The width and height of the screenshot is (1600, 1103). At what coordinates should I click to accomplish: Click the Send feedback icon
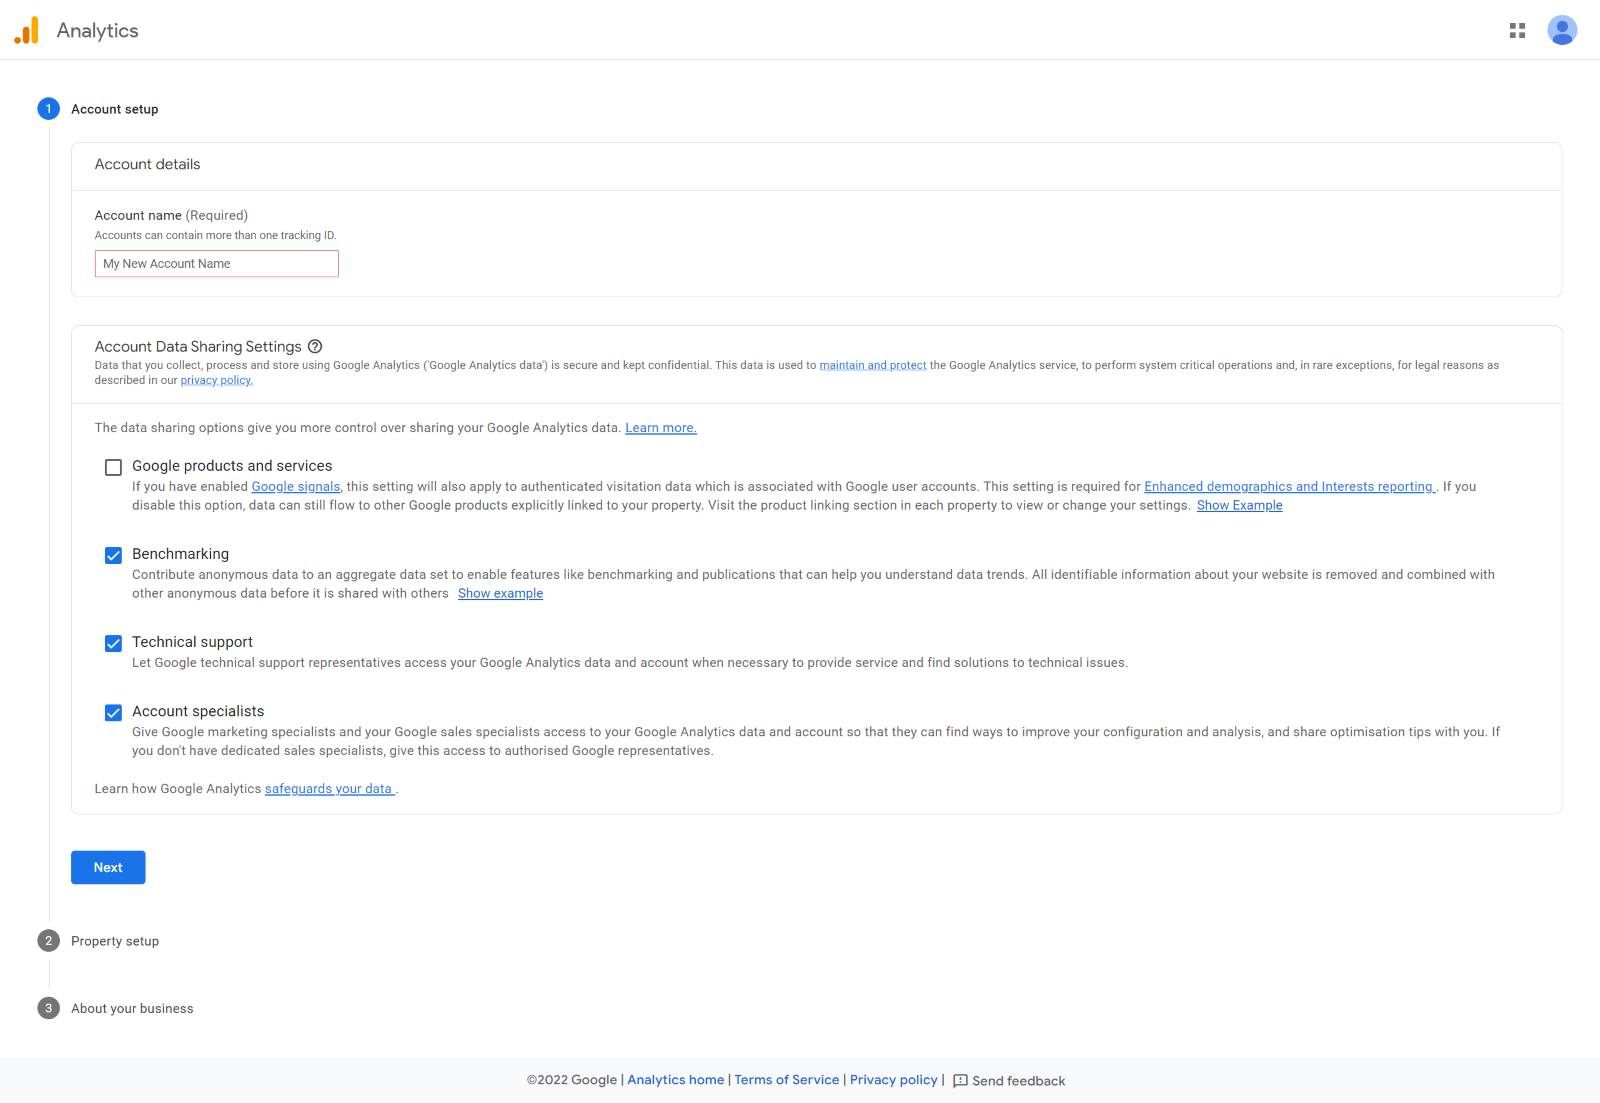pos(960,1081)
